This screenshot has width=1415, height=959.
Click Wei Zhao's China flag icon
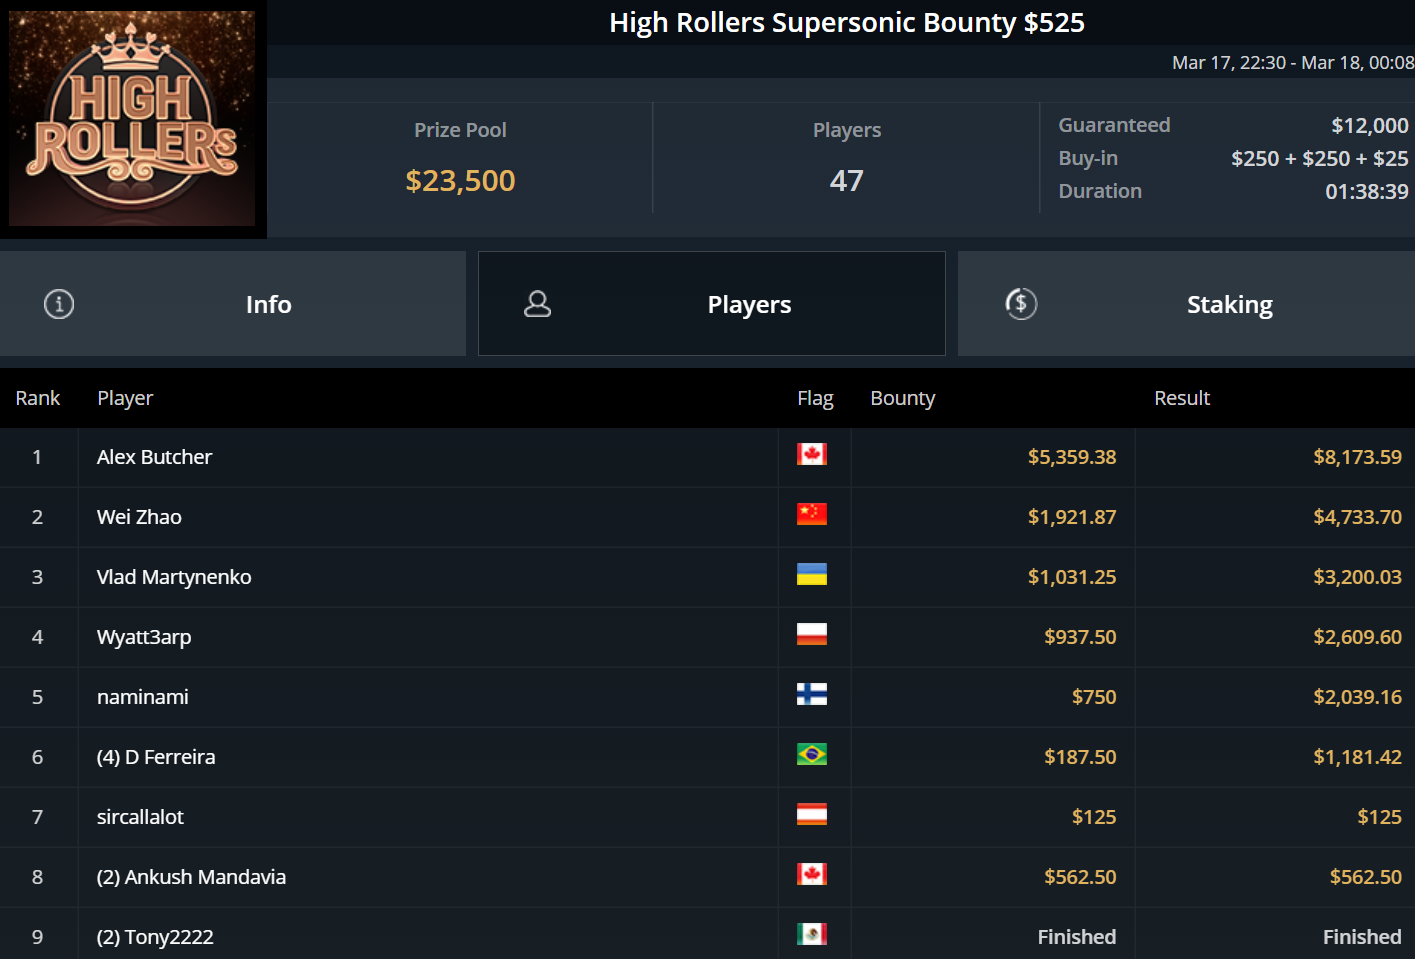click(811, 515)
